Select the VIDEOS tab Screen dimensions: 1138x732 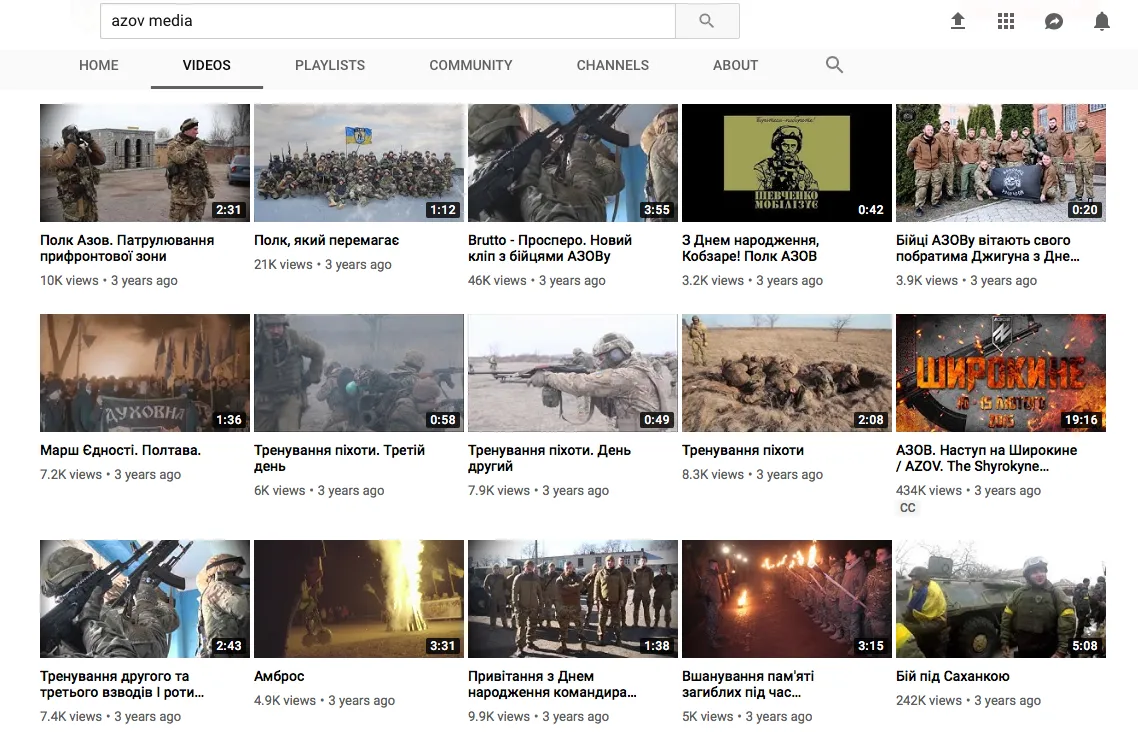tap(207, 65)
